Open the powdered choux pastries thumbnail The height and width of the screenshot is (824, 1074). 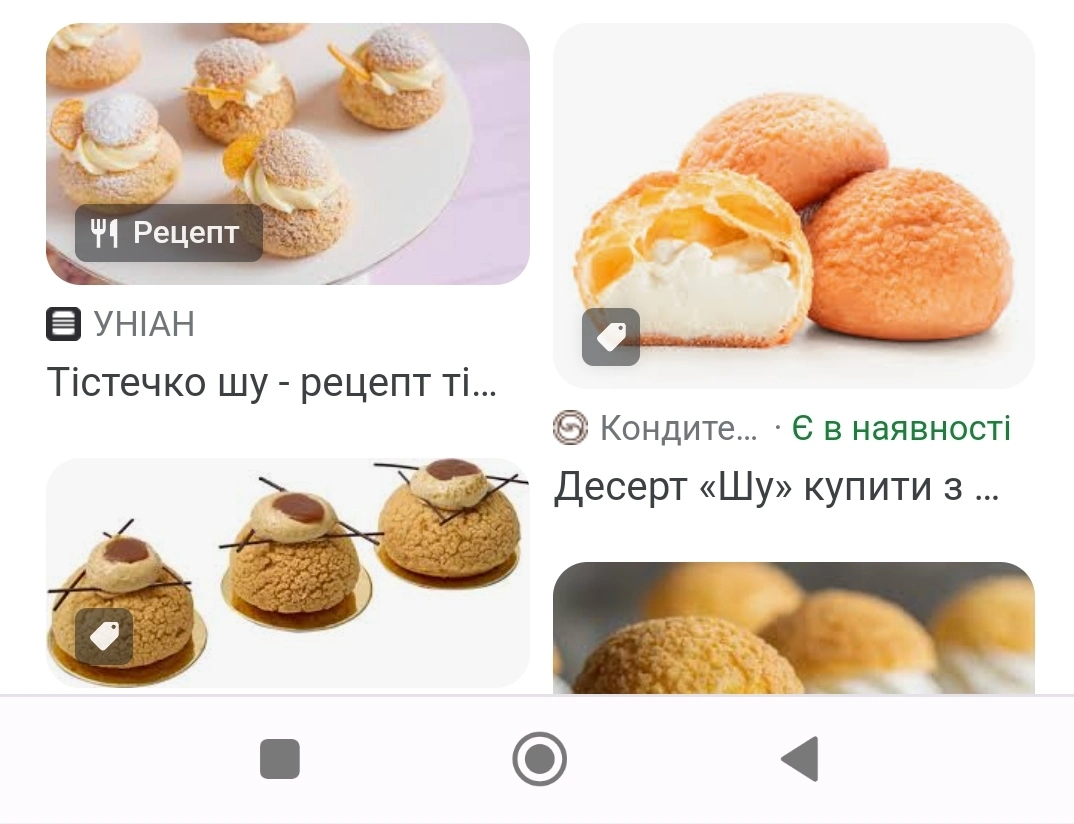(288, 154)
